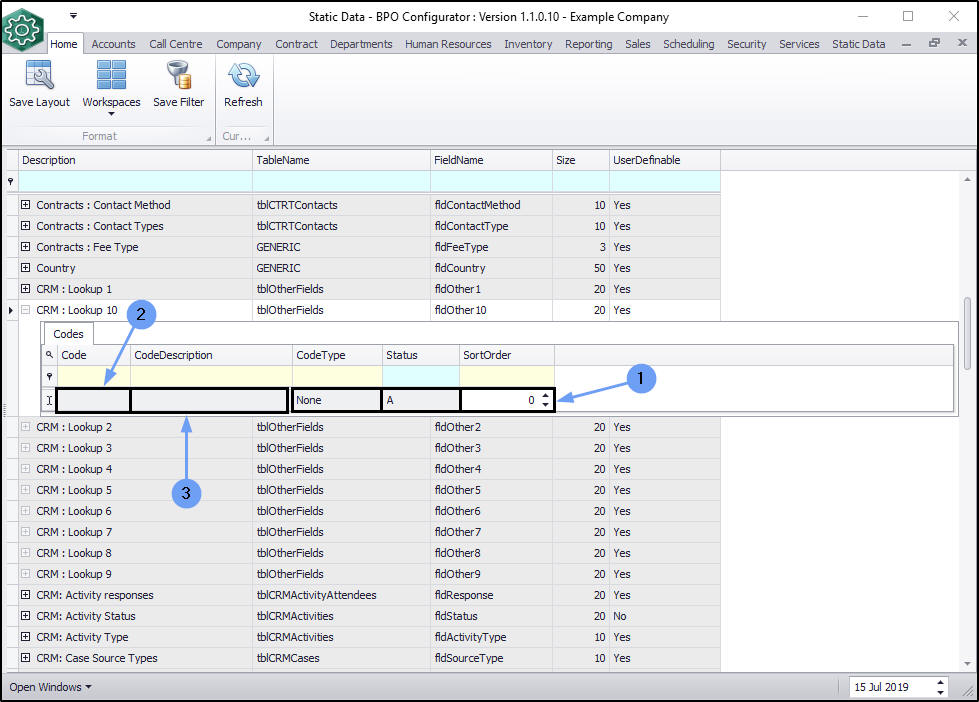The image size is (979, 702).
Task: Click the search icon in Codes grid header
Action: pos(49,355)
